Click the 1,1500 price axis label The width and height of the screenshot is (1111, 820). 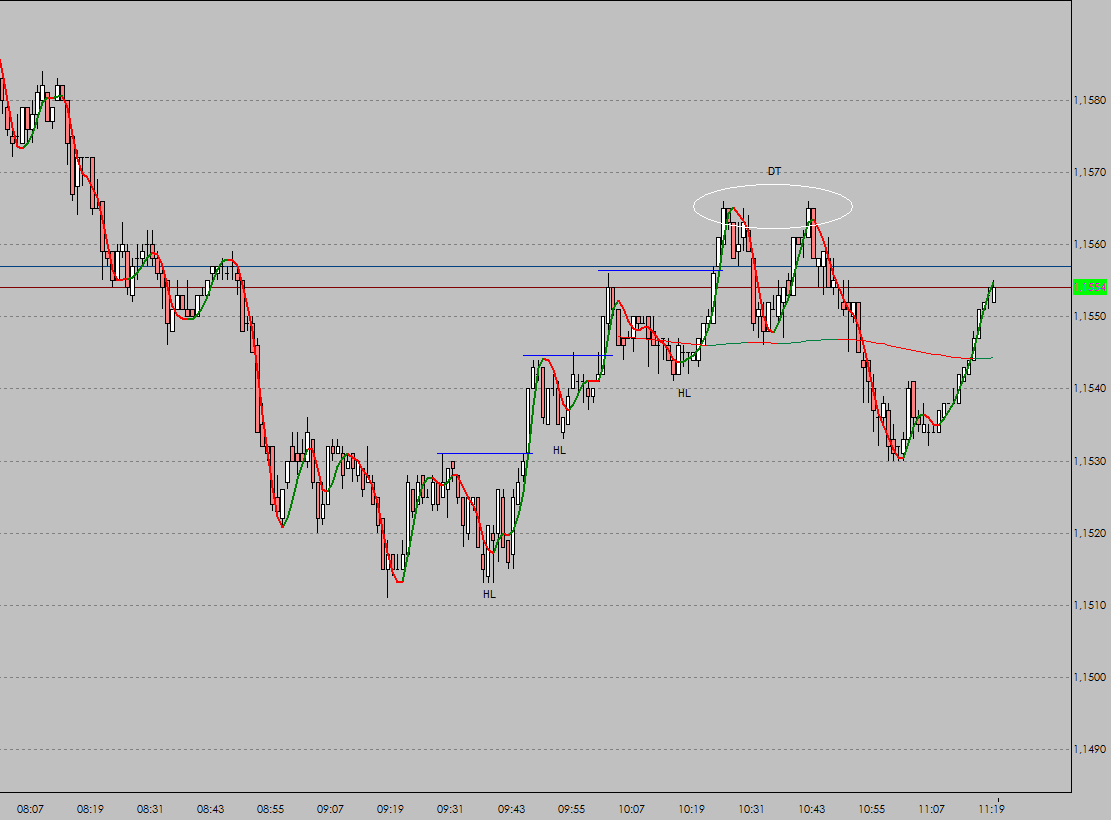click(x=1090, y=678)
